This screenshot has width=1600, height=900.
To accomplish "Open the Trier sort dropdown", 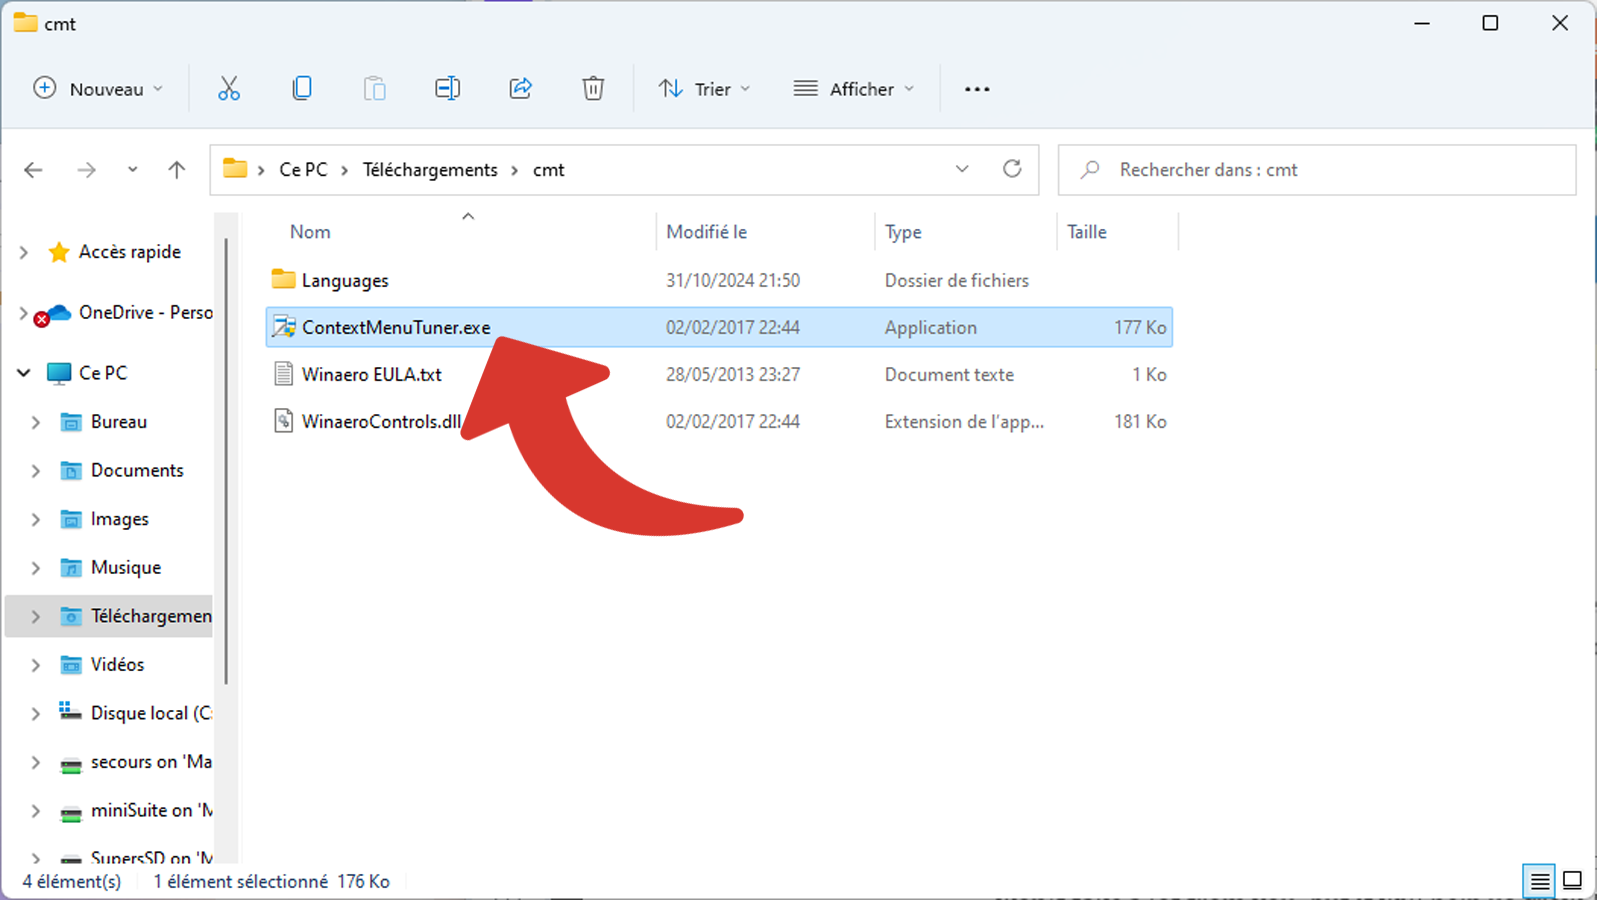I will [x=705, y=89].
